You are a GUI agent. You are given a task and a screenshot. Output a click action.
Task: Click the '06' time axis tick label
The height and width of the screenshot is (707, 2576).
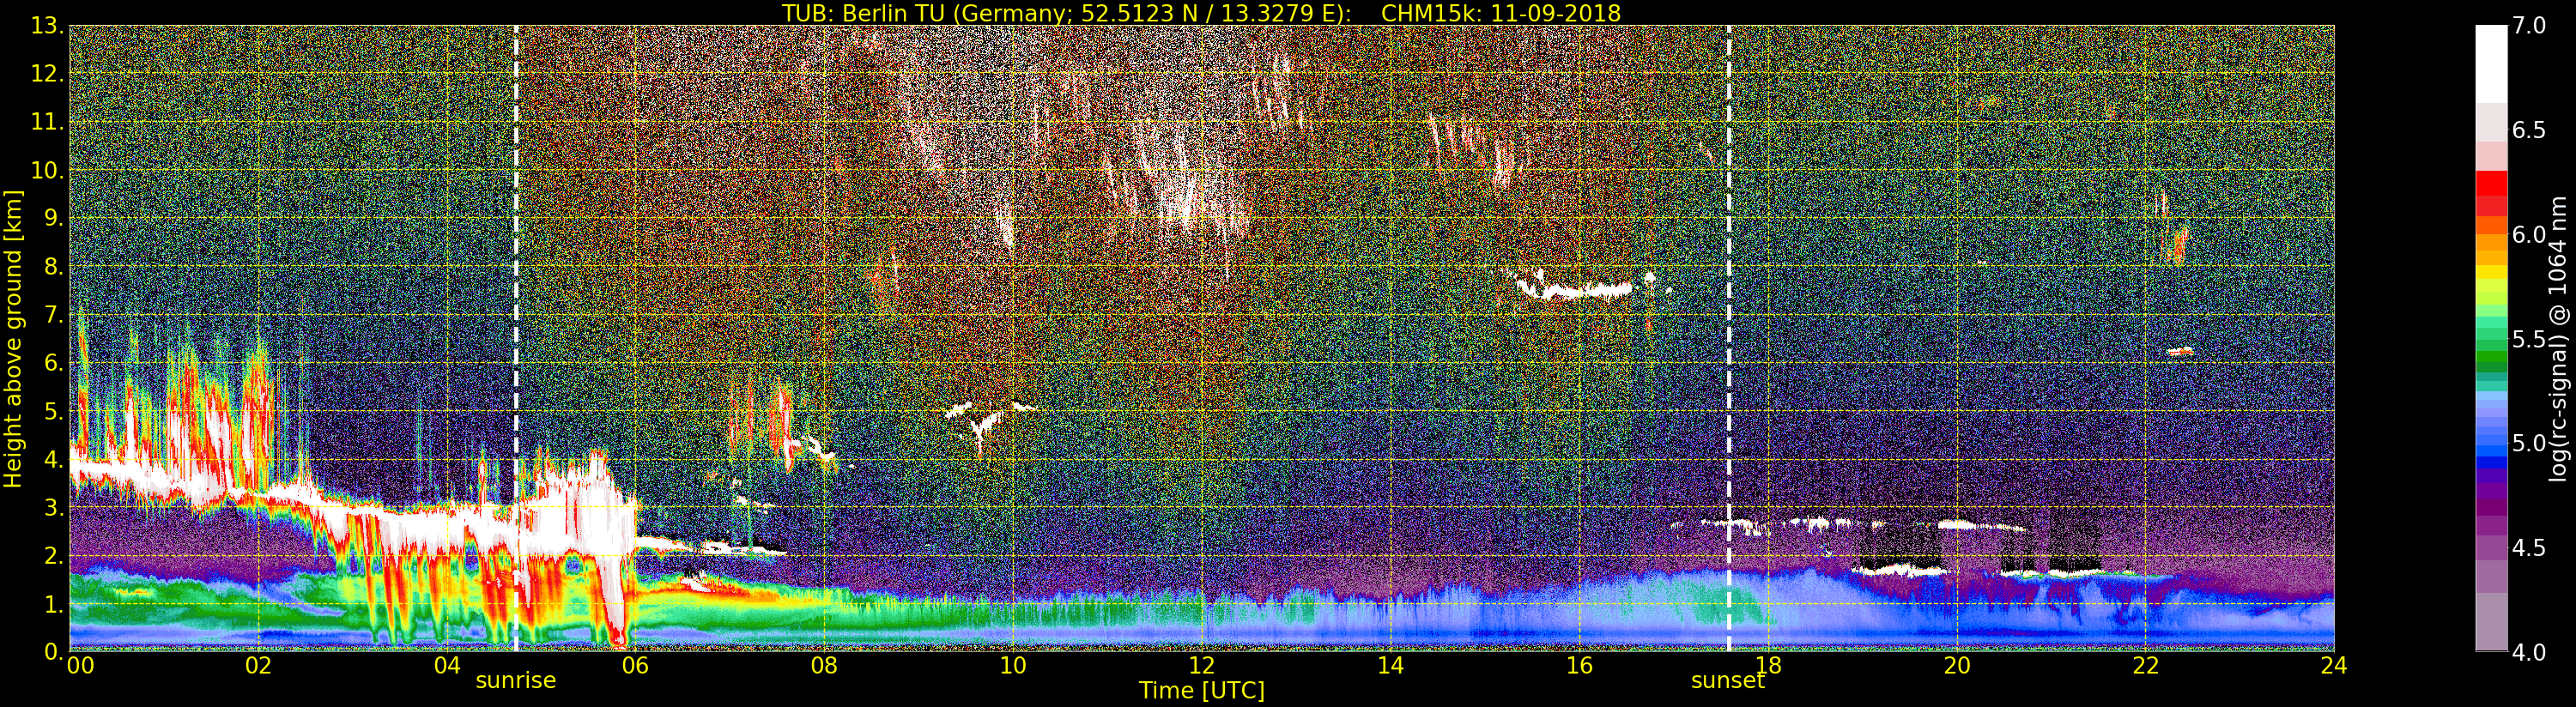[x=635, y=665]
